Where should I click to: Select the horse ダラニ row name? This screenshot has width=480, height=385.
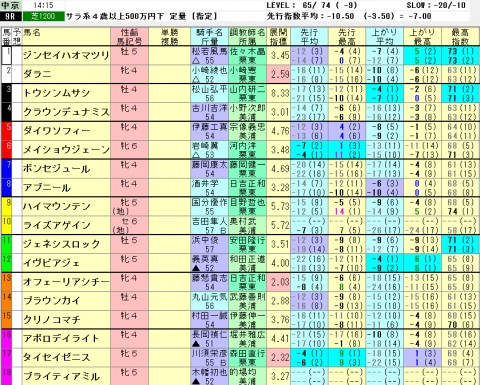(x=37, y=74)
